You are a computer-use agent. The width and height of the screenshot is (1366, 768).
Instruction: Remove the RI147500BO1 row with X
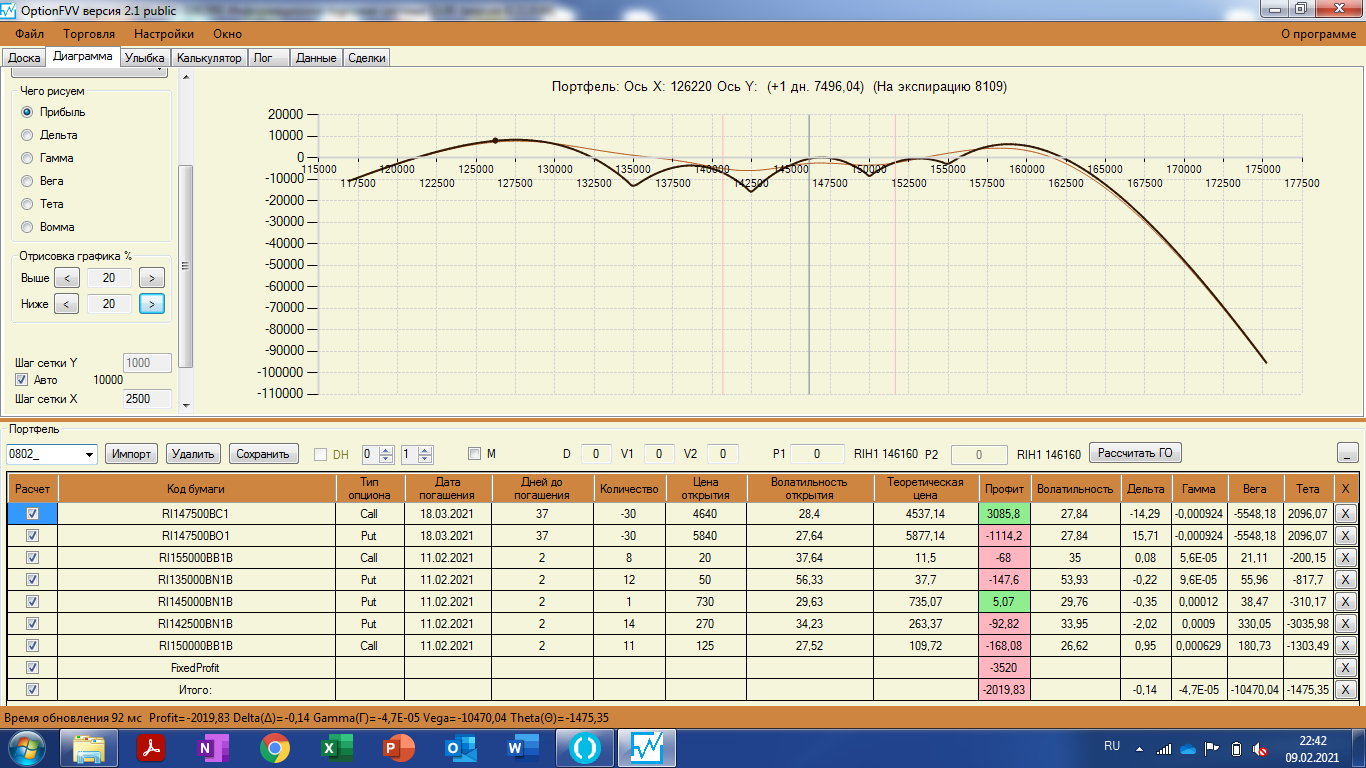coord(1346,535)
